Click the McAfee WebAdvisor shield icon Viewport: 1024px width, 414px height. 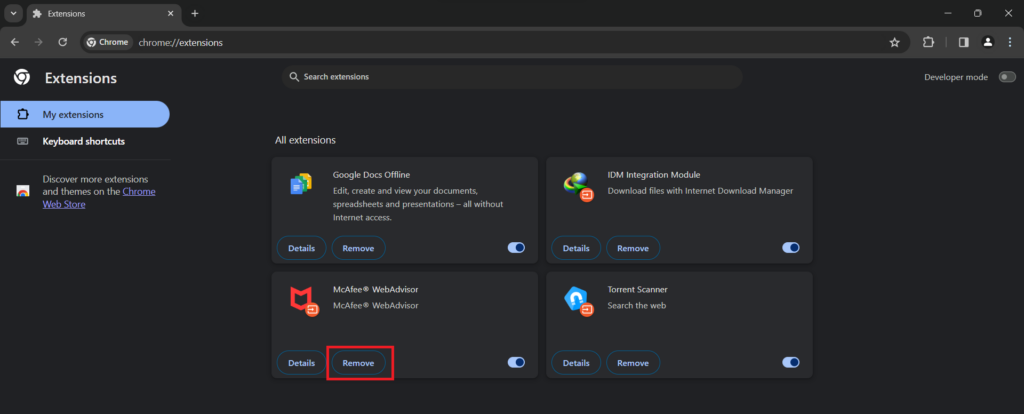point(301,299)
